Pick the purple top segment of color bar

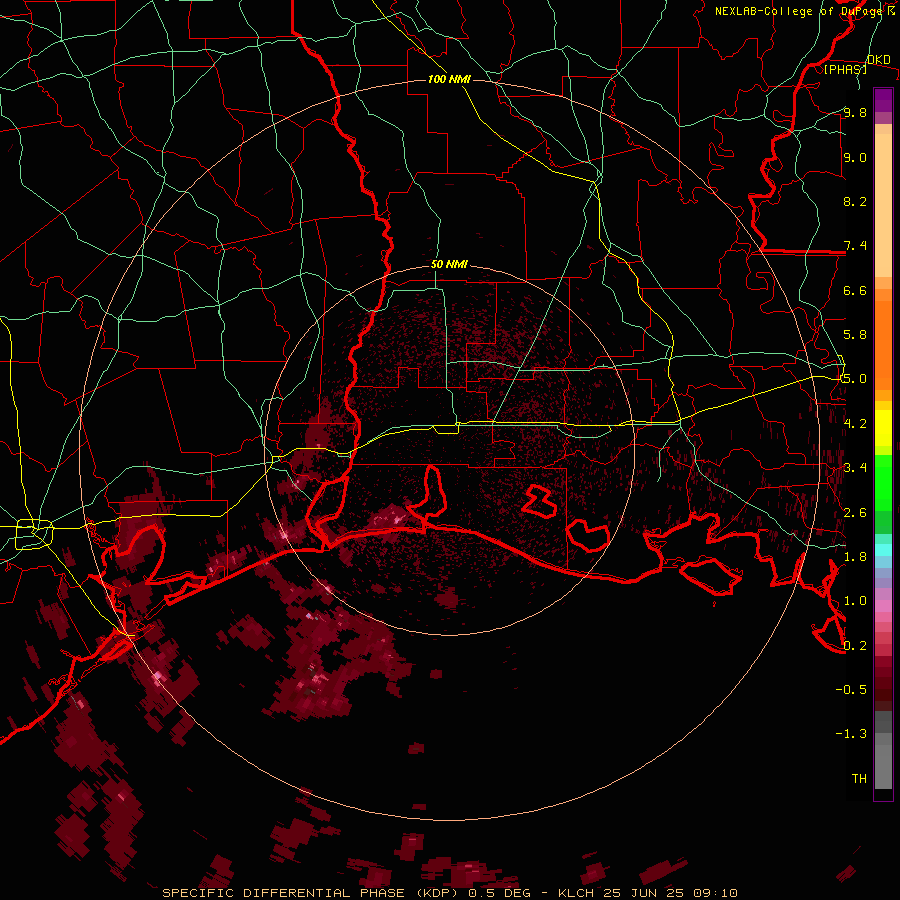click(x=883, y=100)
